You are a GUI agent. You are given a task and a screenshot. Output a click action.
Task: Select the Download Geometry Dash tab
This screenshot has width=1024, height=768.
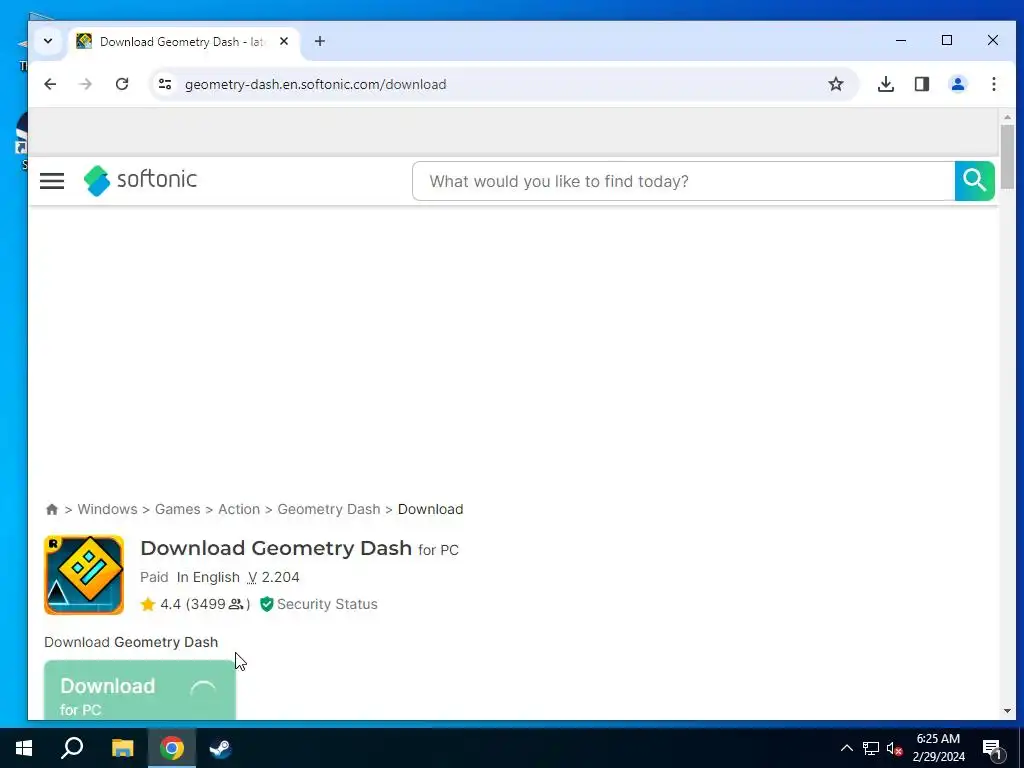pyautogui.click(x=184, y=42)
